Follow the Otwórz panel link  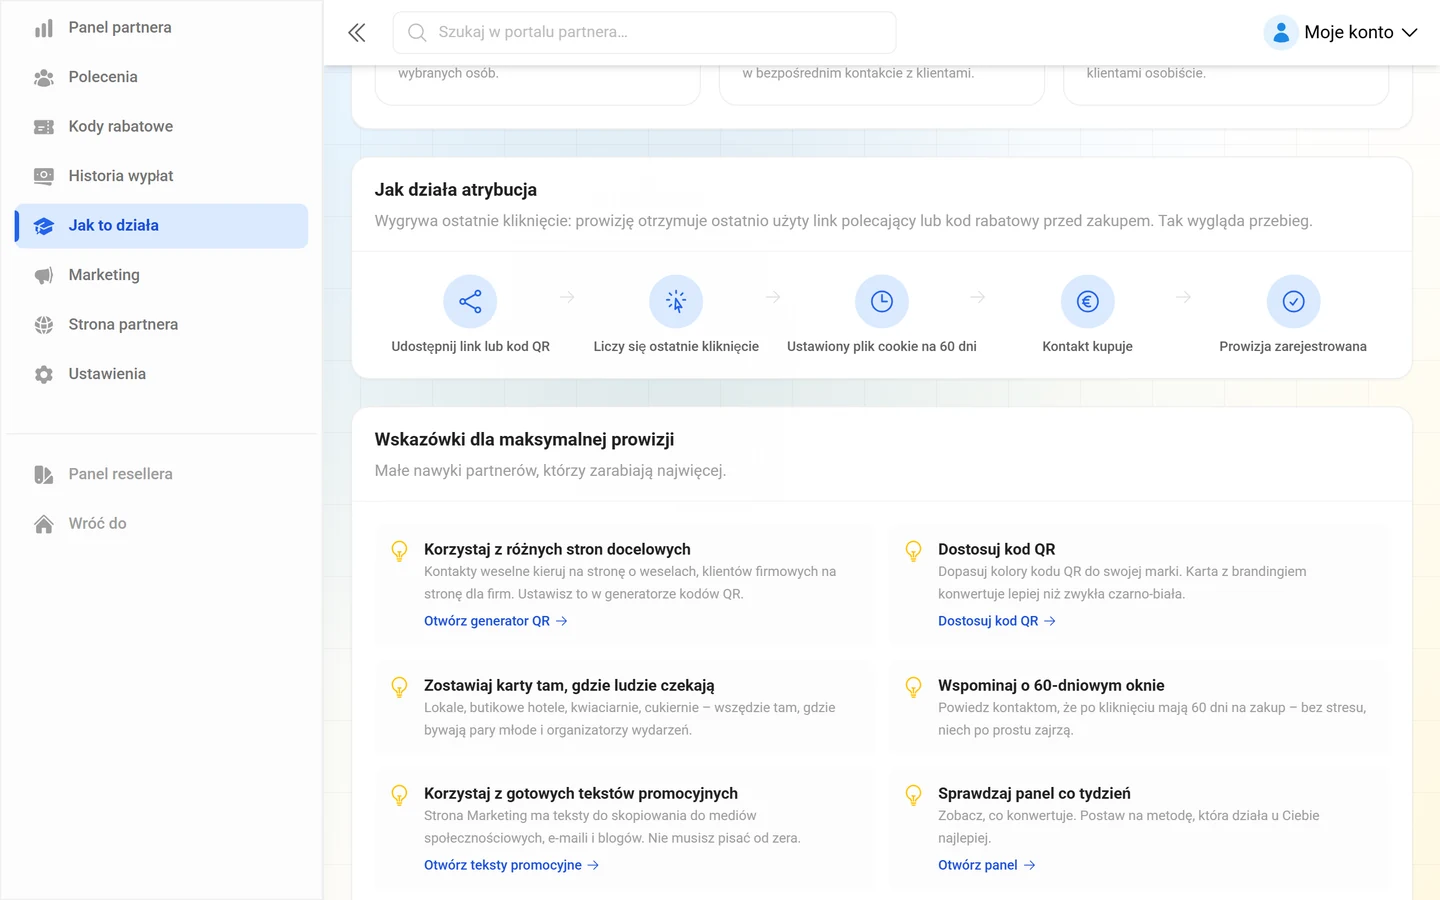pyautogui.click(x=987, y=865)
